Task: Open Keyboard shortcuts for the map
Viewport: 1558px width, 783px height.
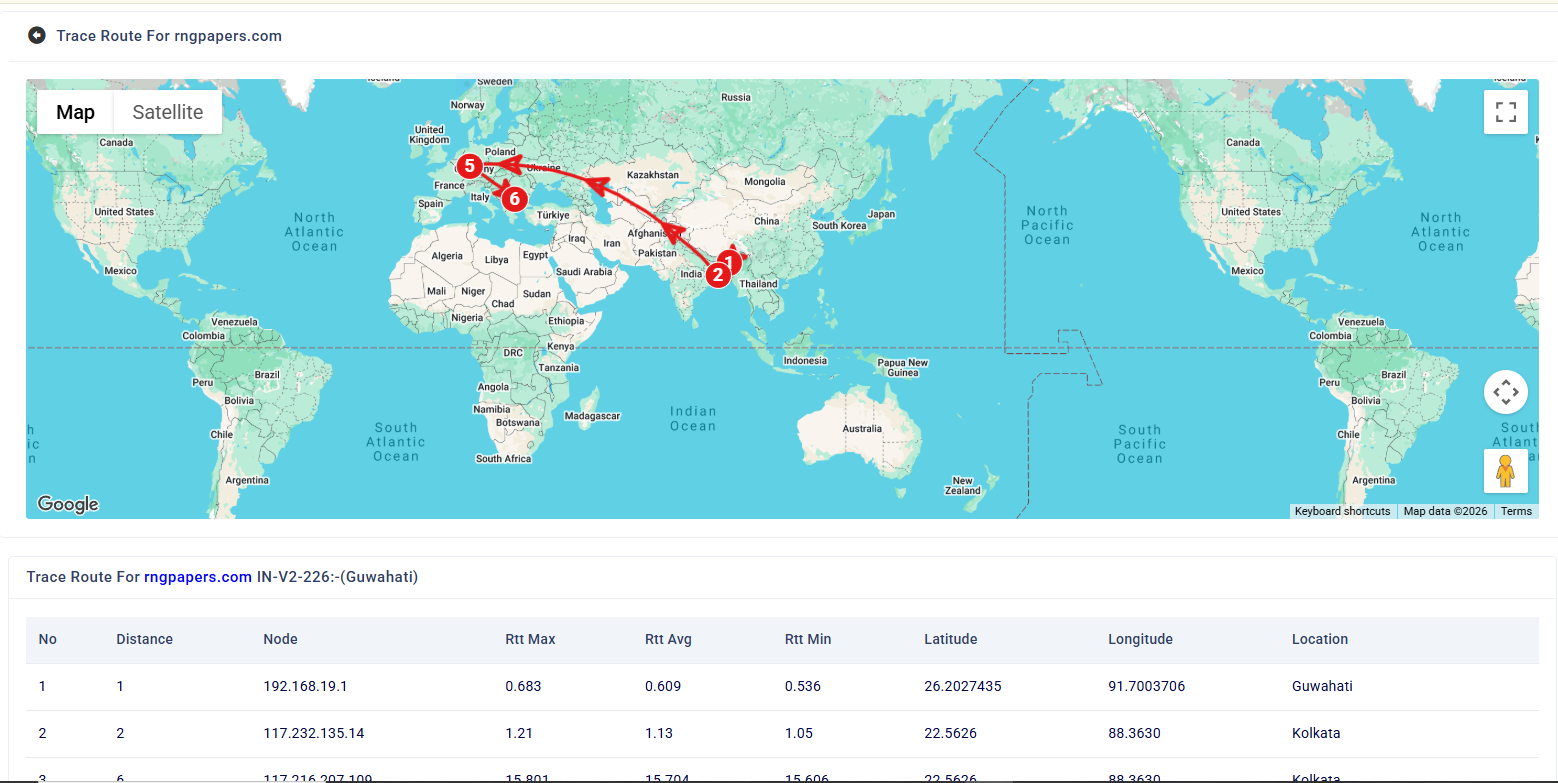Action: point(1342,511)
